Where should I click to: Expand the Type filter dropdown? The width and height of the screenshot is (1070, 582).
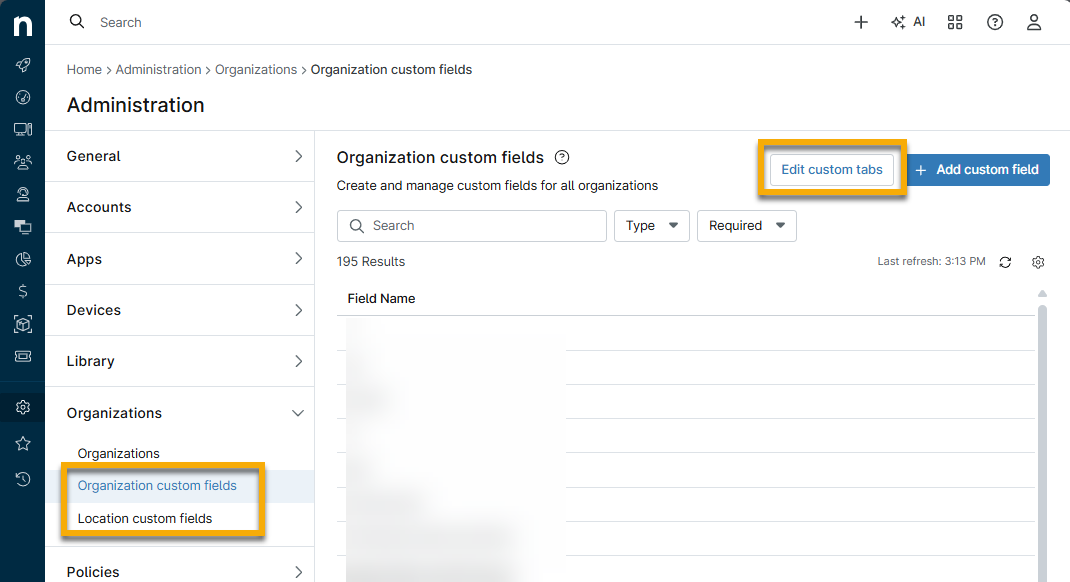tap(651, 226)
